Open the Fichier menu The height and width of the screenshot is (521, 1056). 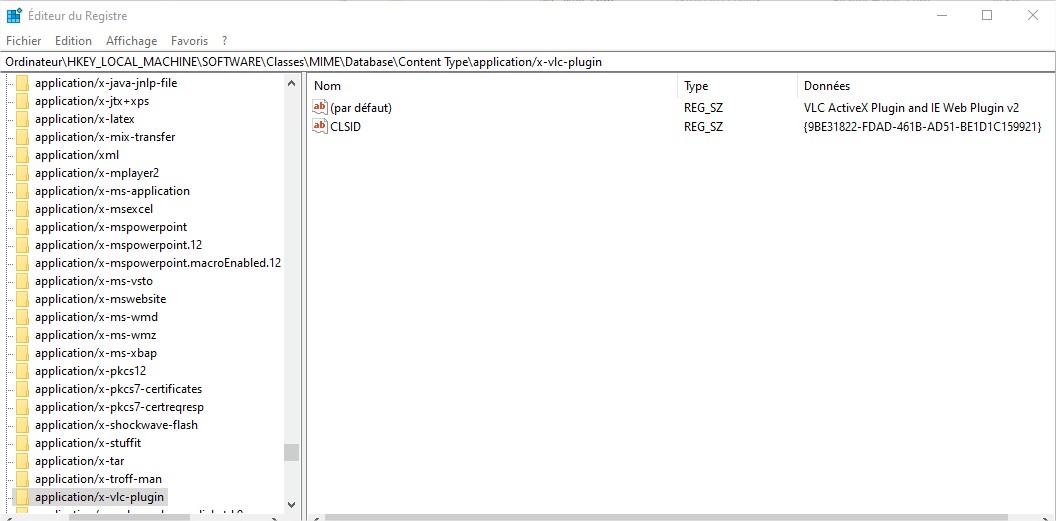24,41
